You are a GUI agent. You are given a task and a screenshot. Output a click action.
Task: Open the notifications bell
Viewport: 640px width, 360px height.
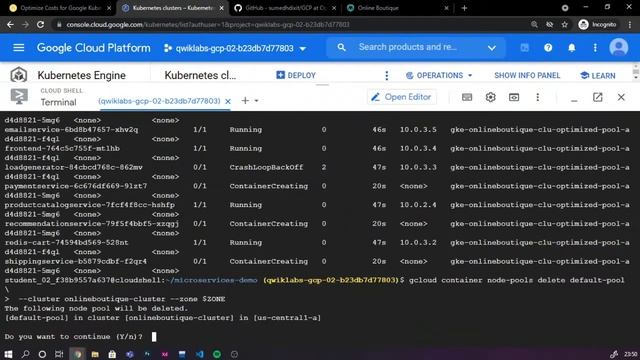click(572, 48)
